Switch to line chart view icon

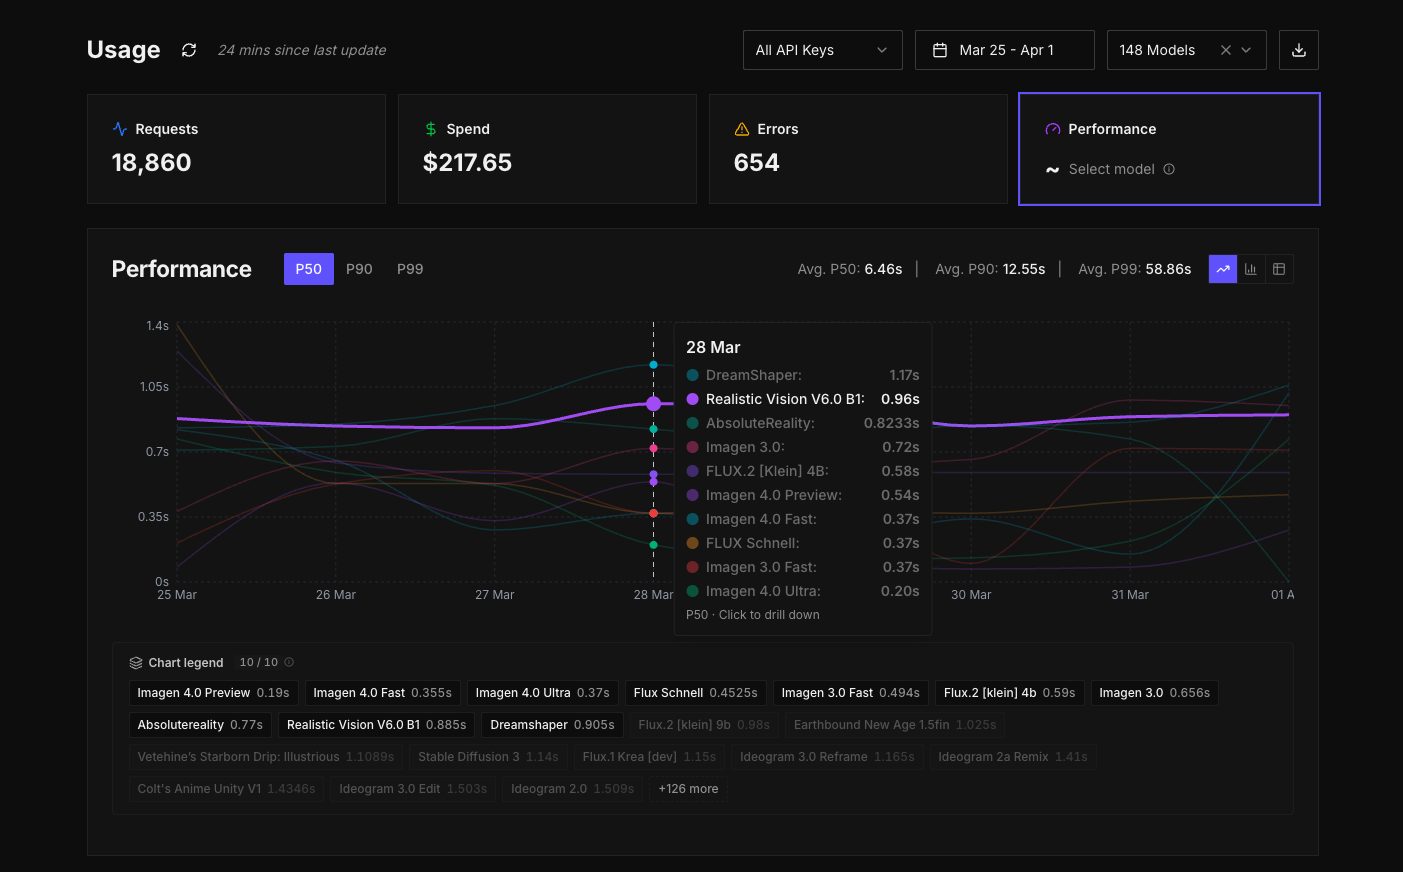[1222, 269]
